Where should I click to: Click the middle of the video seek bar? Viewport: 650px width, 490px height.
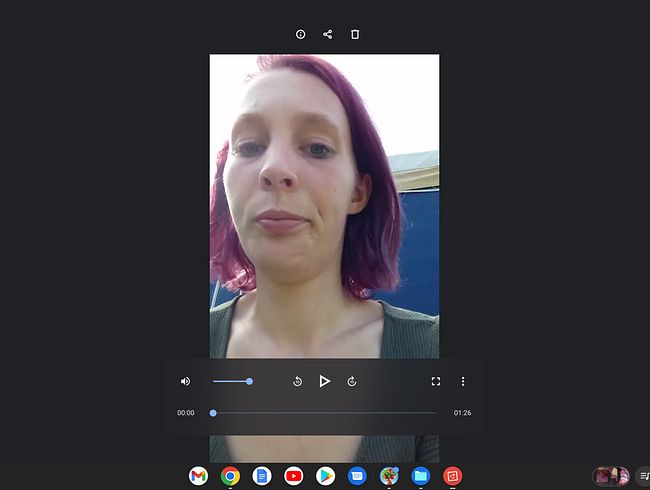point(325,412)
